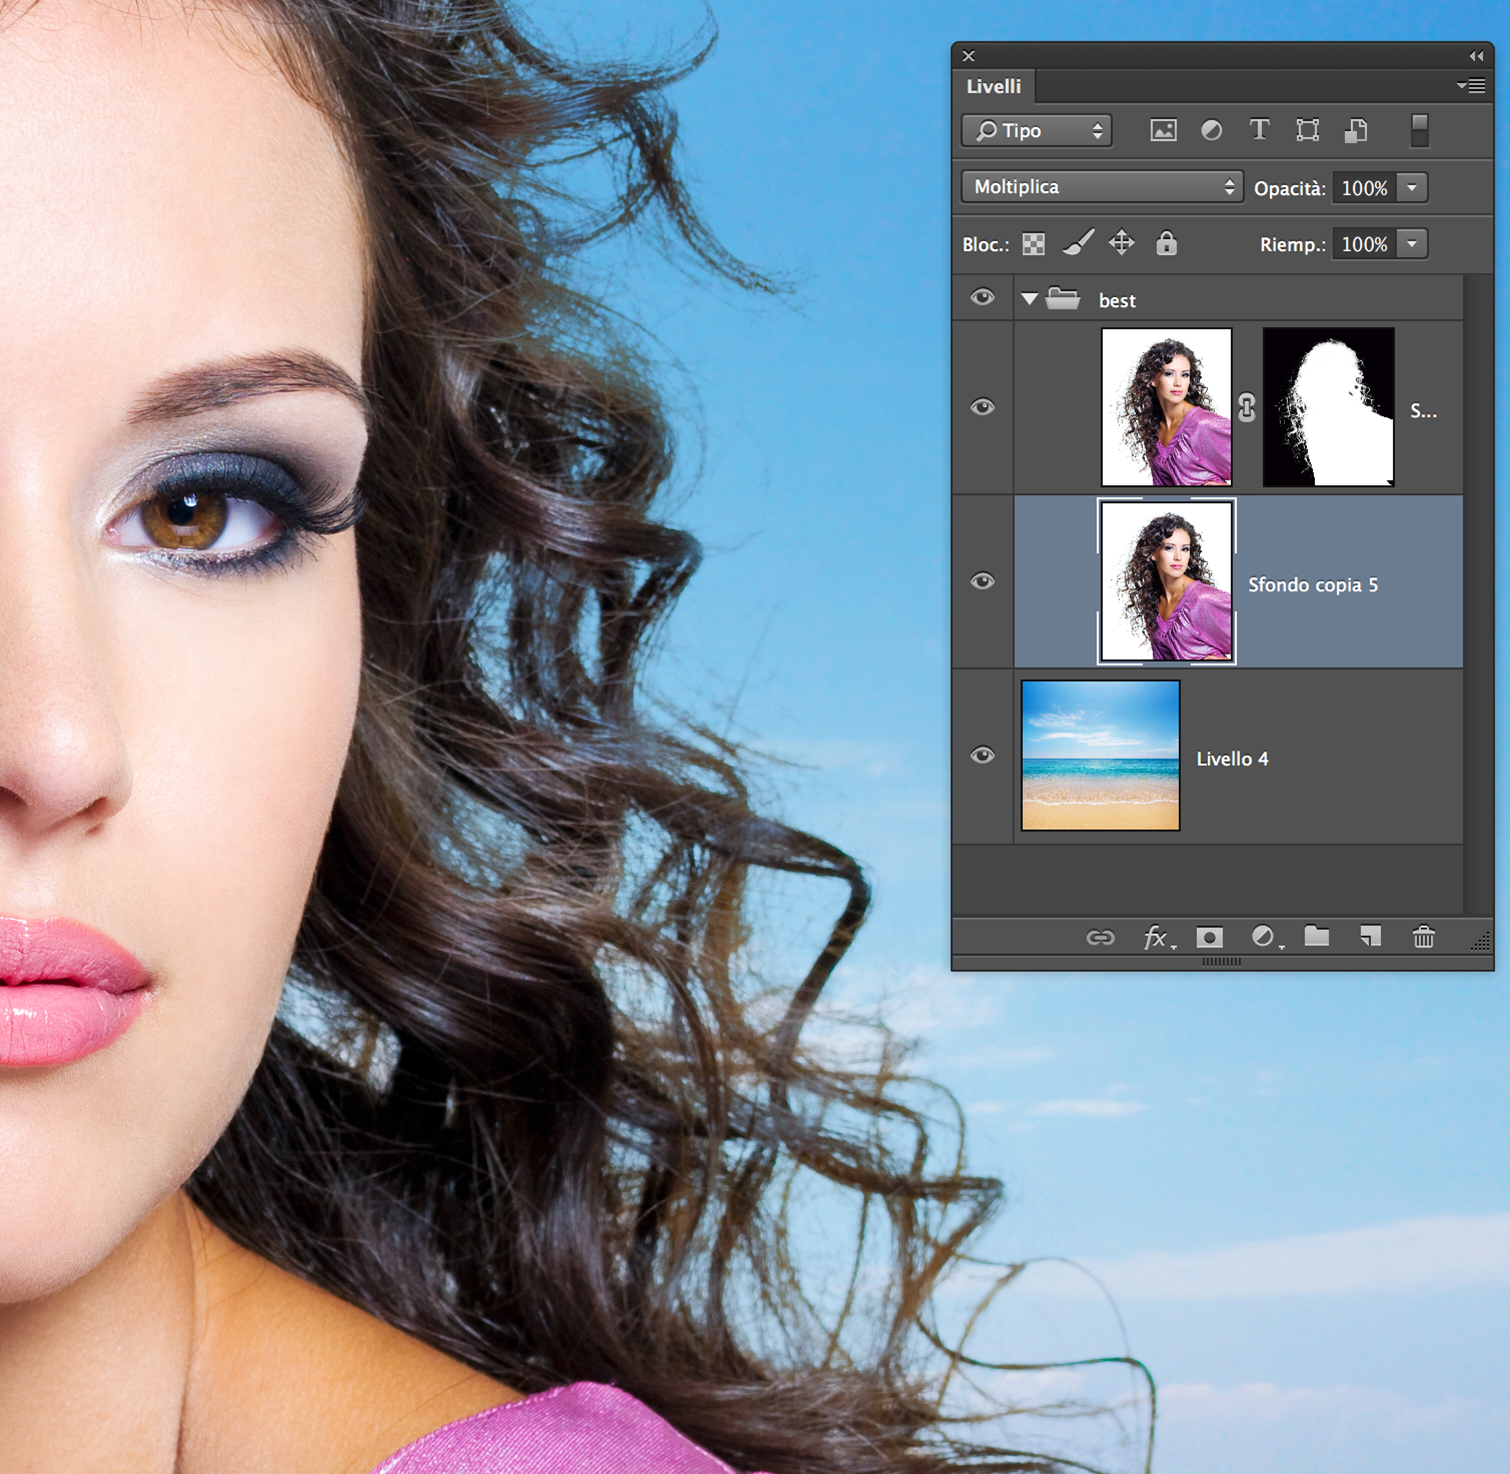
Task: Click the Opacità value field
Action: coord(1365,187)
